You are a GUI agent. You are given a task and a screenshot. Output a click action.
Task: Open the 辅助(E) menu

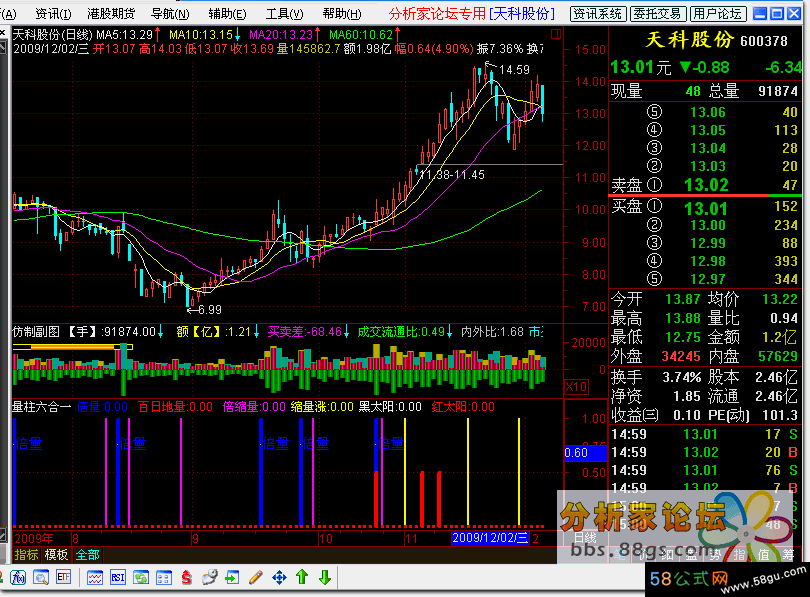pyautogui.click(x=227, y=13)
